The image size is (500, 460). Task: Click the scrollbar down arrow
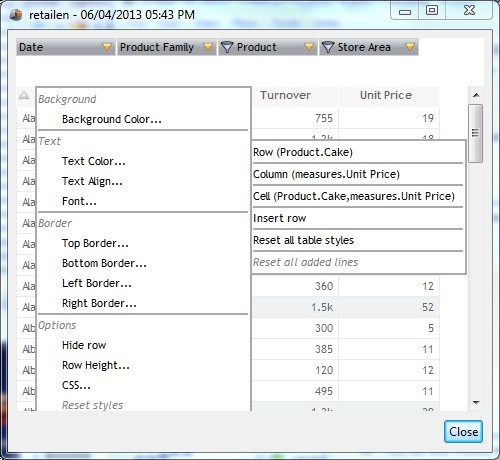[476, 403]
